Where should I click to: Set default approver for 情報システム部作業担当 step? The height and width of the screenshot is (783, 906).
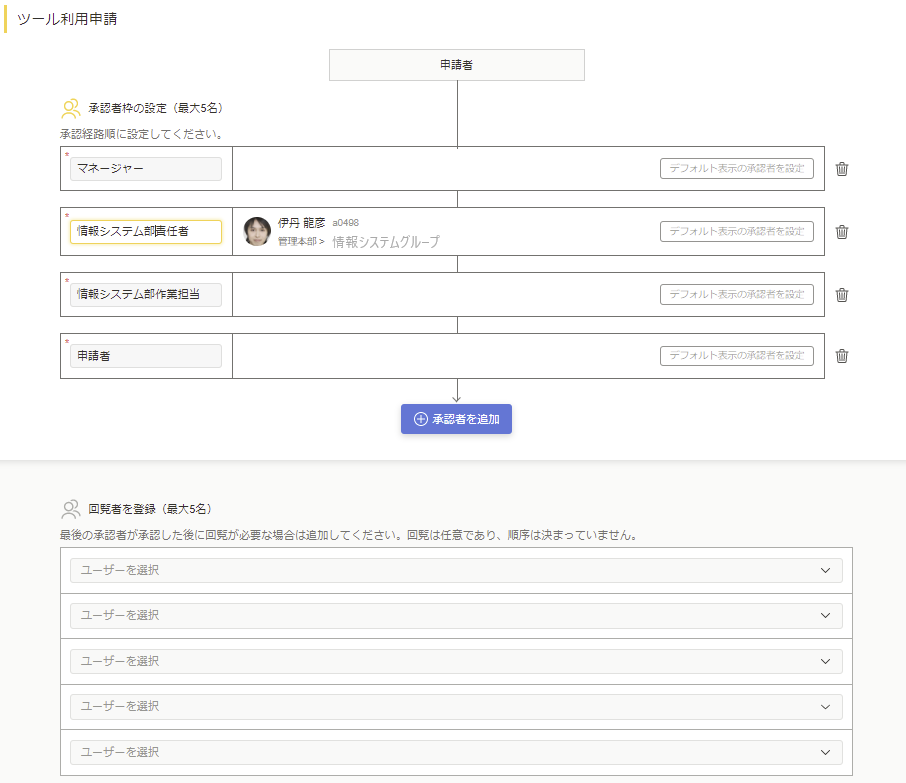(737, 293)
